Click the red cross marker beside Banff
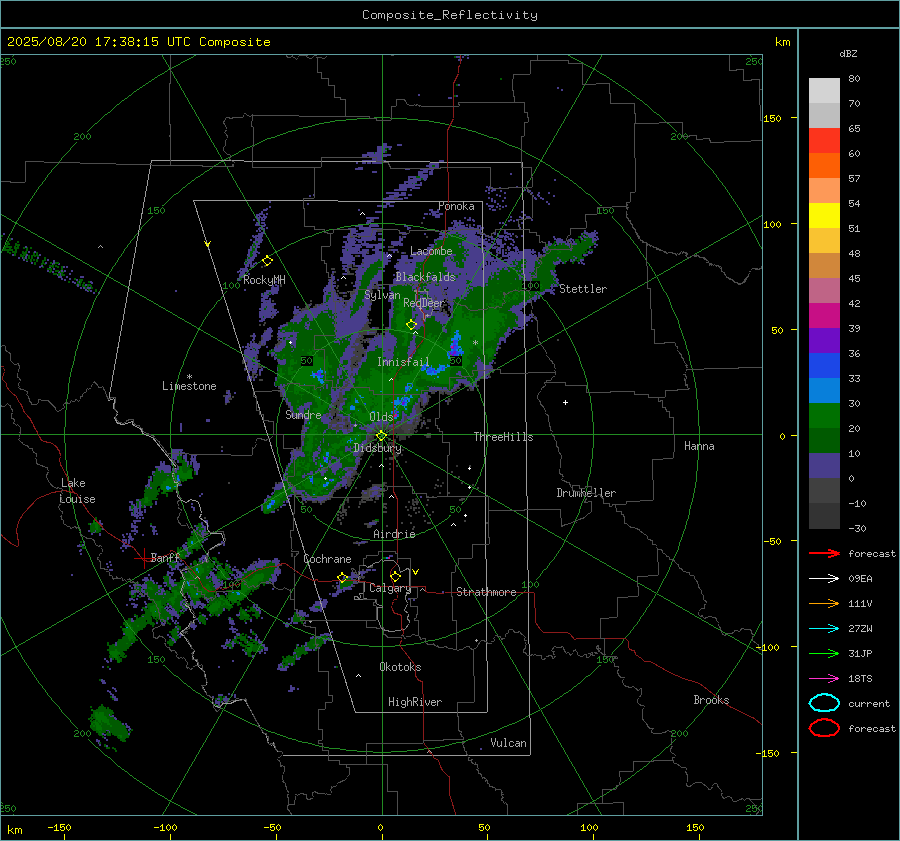Screen dimensions: 900x841 142,558
